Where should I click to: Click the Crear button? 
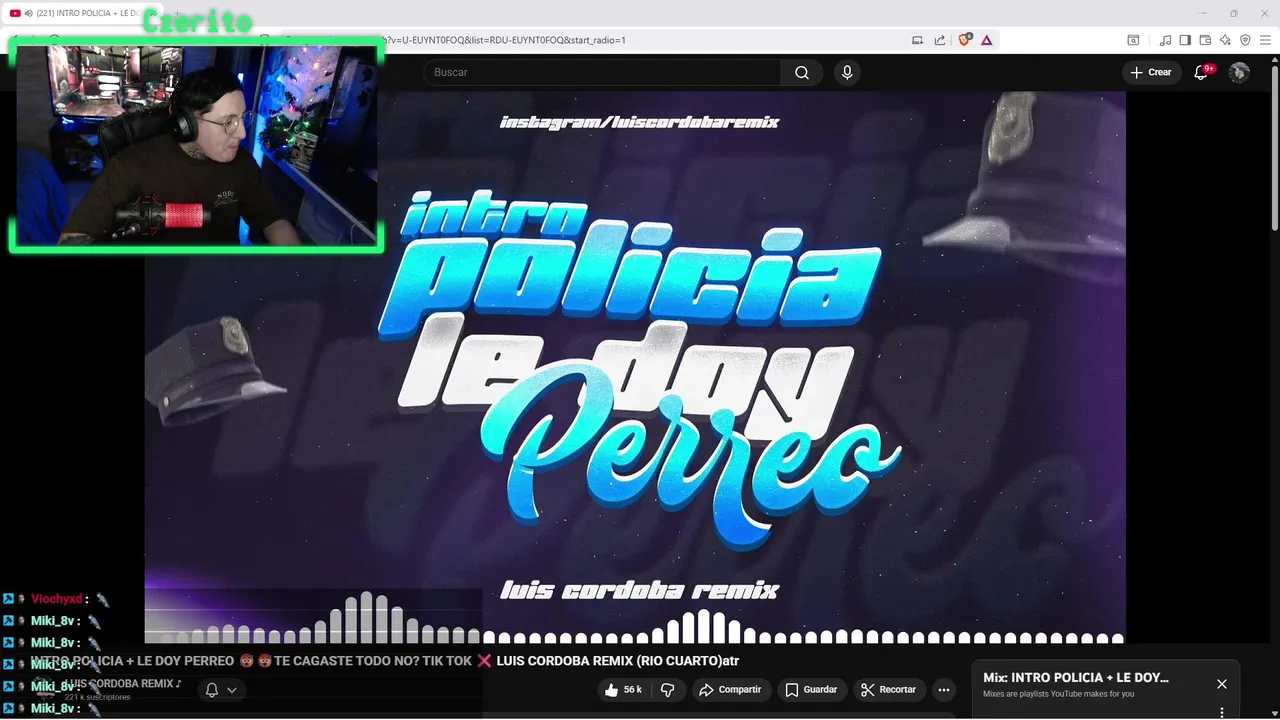[1151, 72]
